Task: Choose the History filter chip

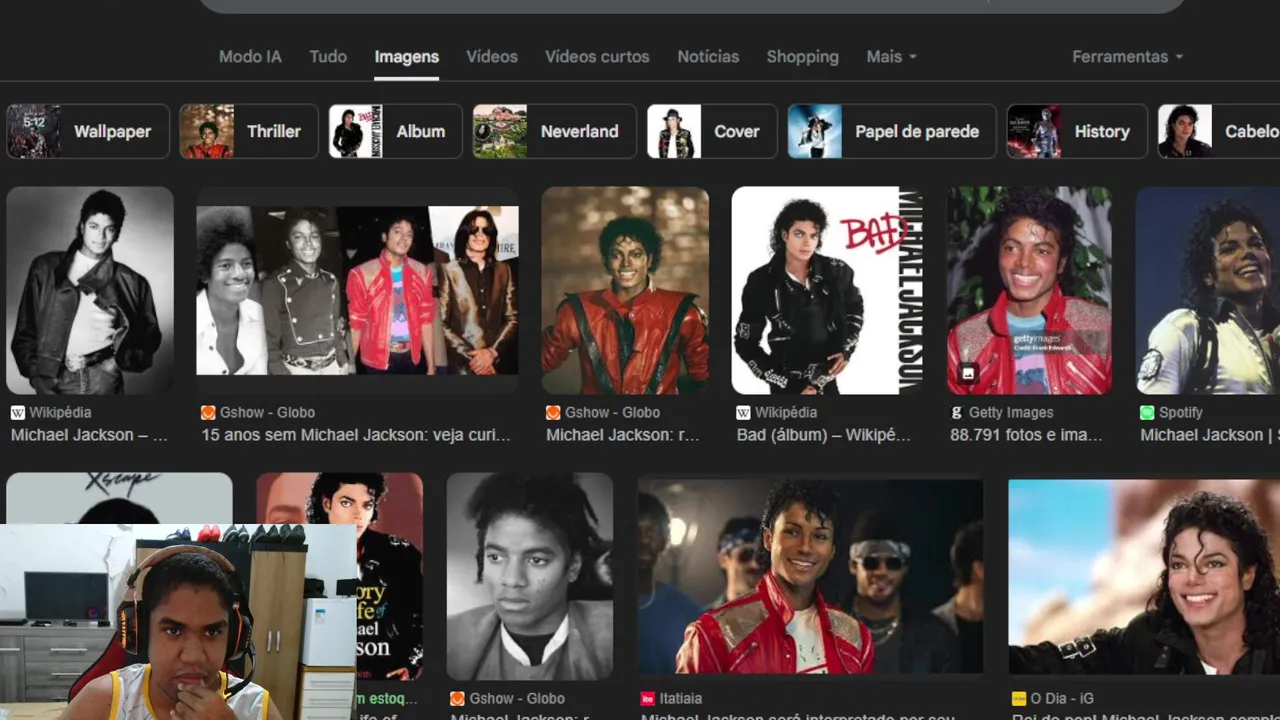Action: [x=1077, y=131]
